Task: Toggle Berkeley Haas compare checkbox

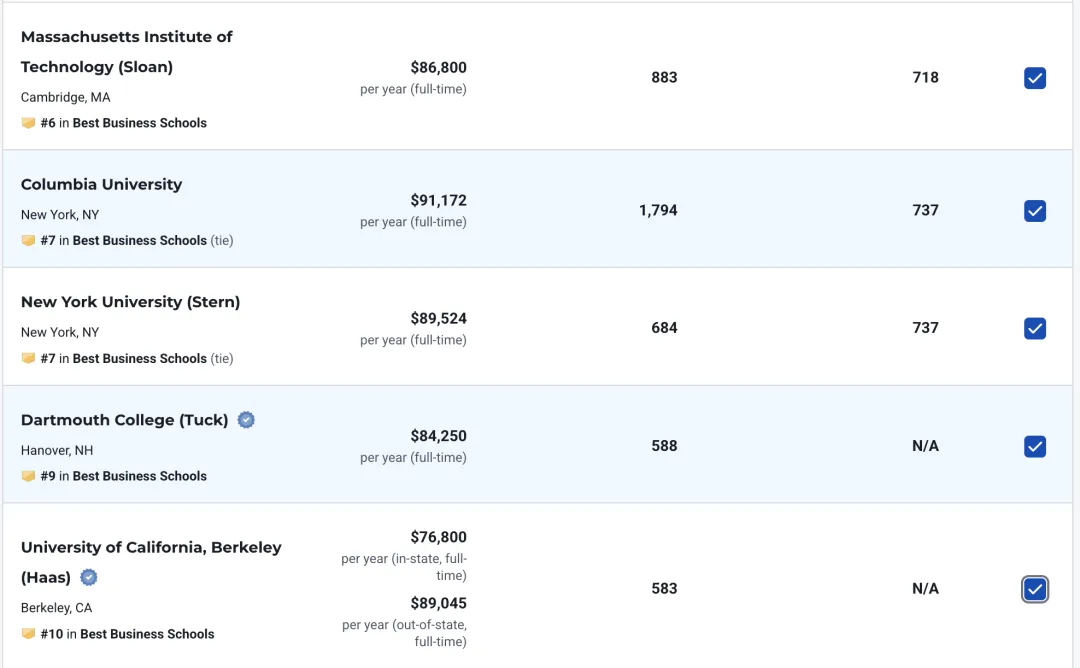Action: click(x=1035, y=590)
